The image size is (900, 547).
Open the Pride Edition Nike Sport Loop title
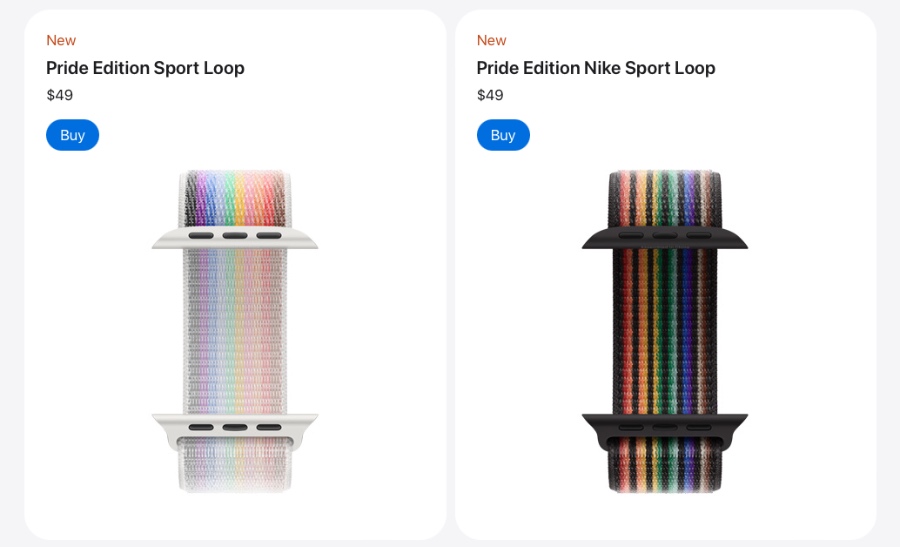tap(596, 68)
